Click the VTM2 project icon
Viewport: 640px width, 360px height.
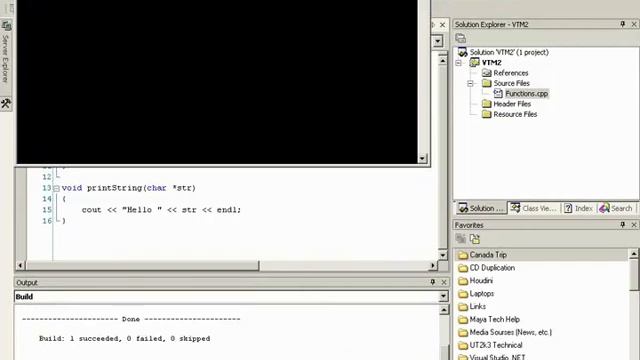(x=474, y=62)
